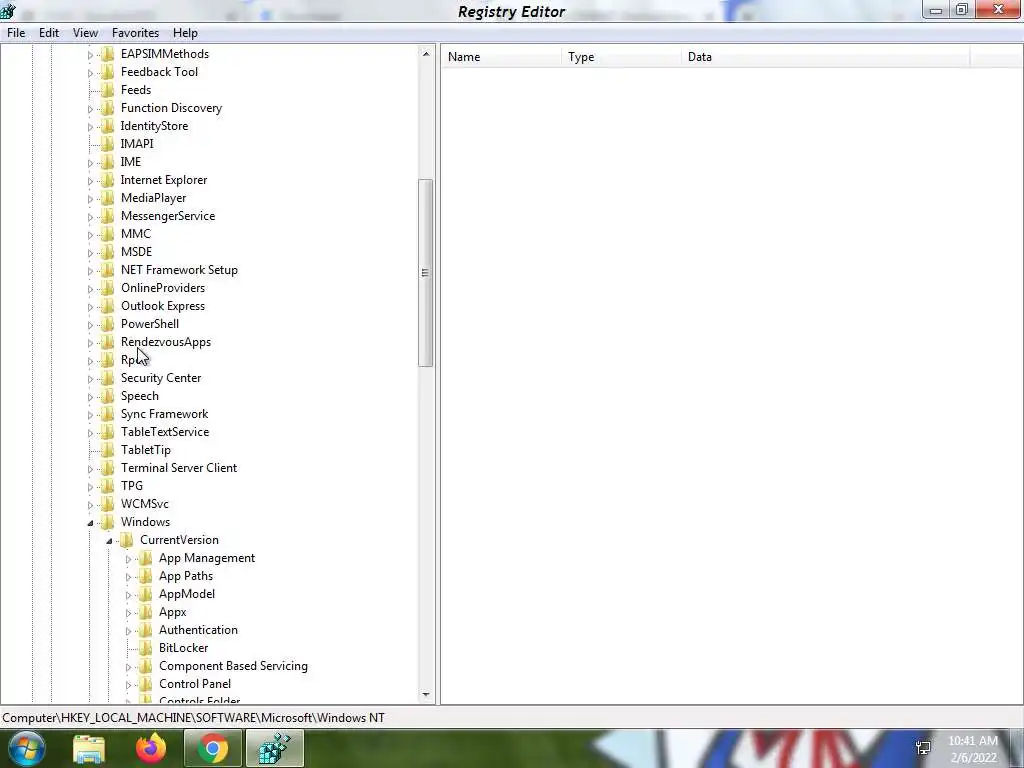
Task: Select the CurrentVersion key label
Action: click(179, 540)
